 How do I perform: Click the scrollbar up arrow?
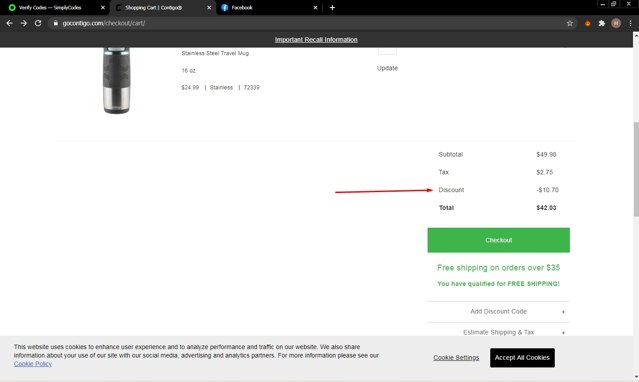[x=636, y=36]
